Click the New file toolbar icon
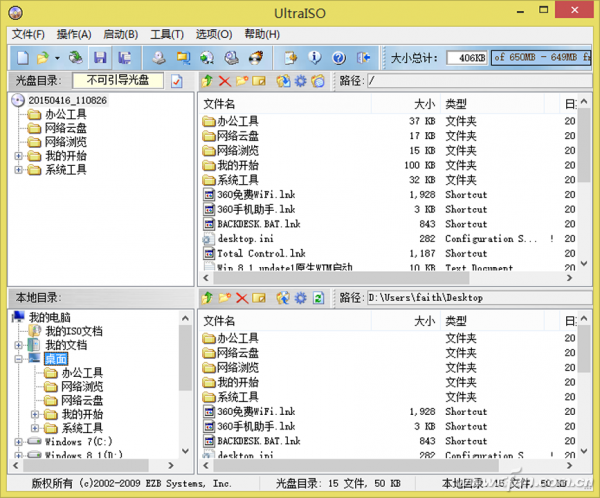Viewport: 600px width, 498px height. pos(23,58)
